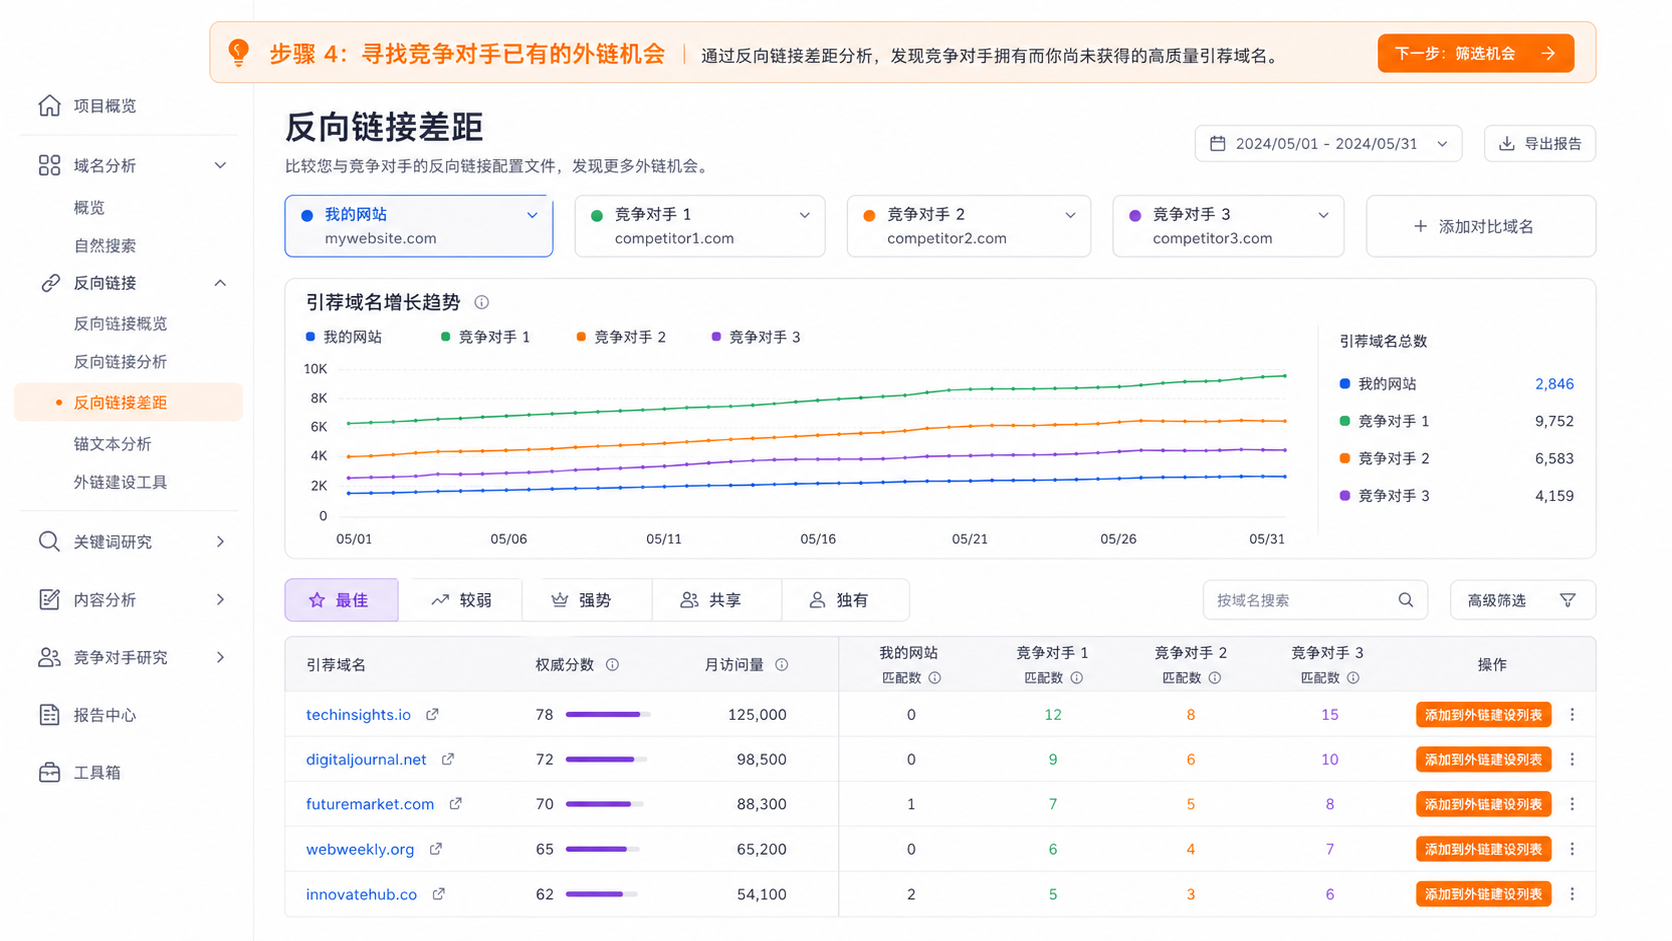Screen dimensions: 1672x941
Task: Open the 我的网站 mywebsite.com dropdown
Action: (419, 226)
